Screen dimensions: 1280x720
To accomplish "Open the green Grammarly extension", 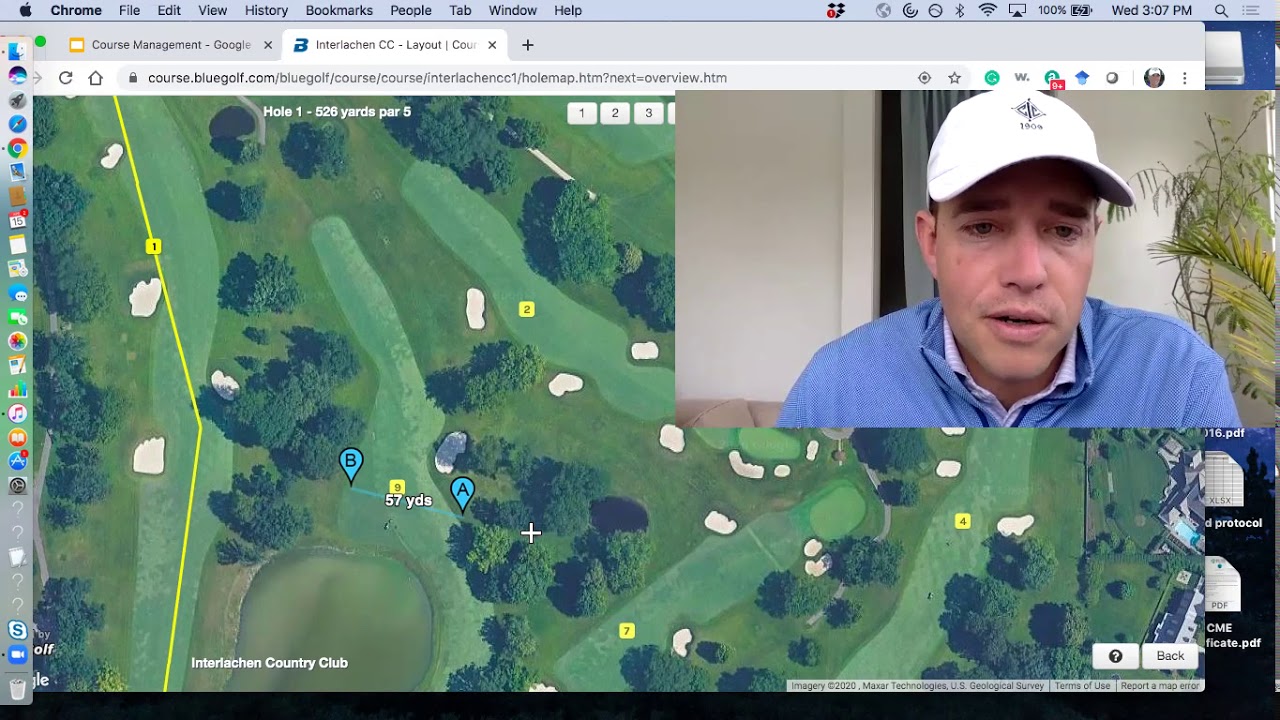I will tap(992, 78).
